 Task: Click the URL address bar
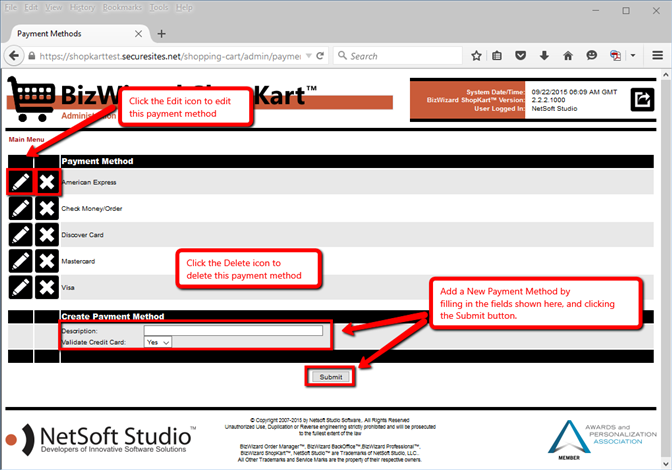(x=169, y=56)
